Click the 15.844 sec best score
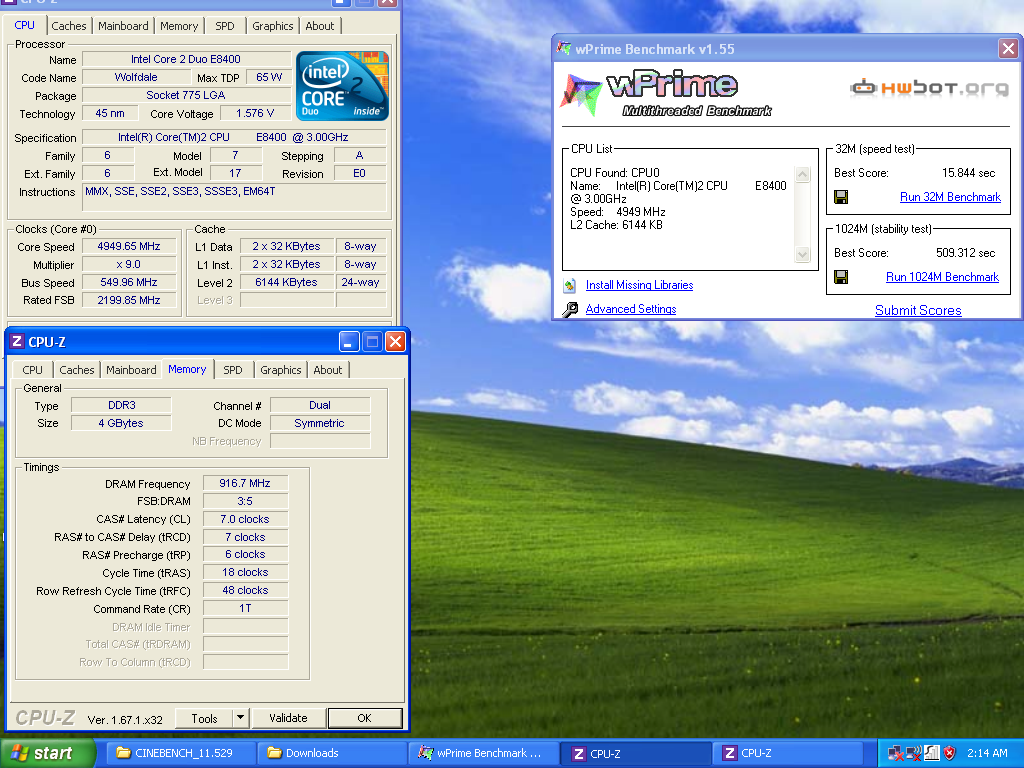The width and height of the screenshot is (1024, 768). click(968, 173)
